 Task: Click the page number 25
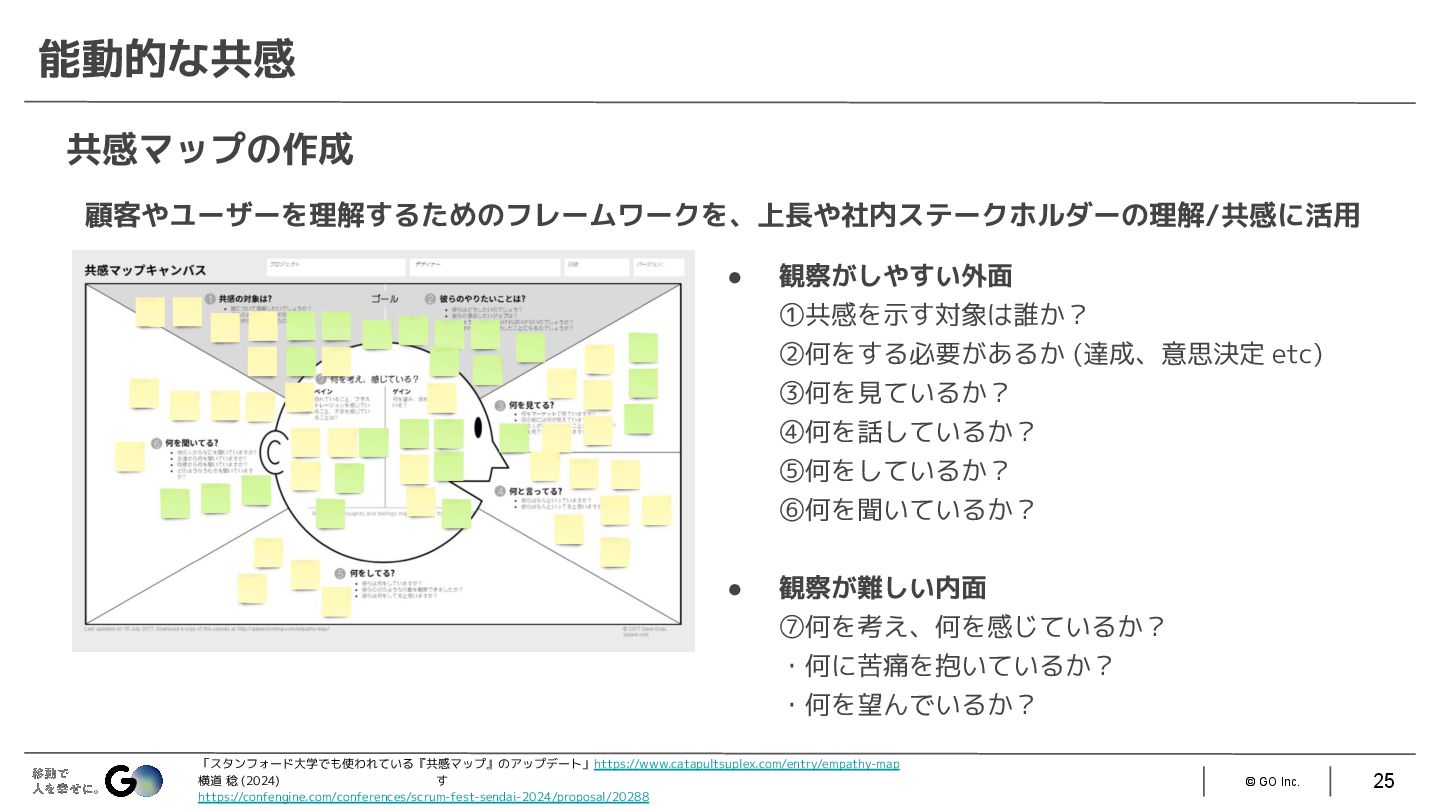pos(1383,781)
